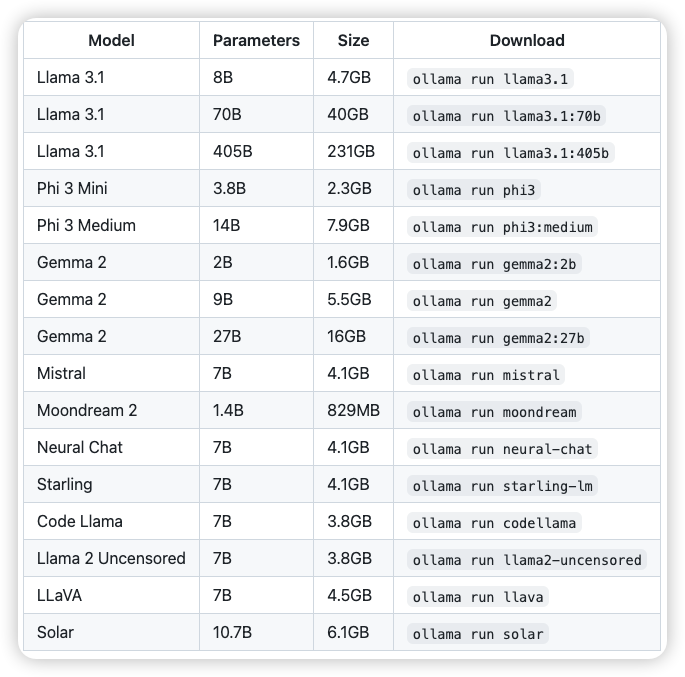Select the 'ollama run mistral' code snippet
Viewport: 685px width, 677px height.
click(487, 375)
